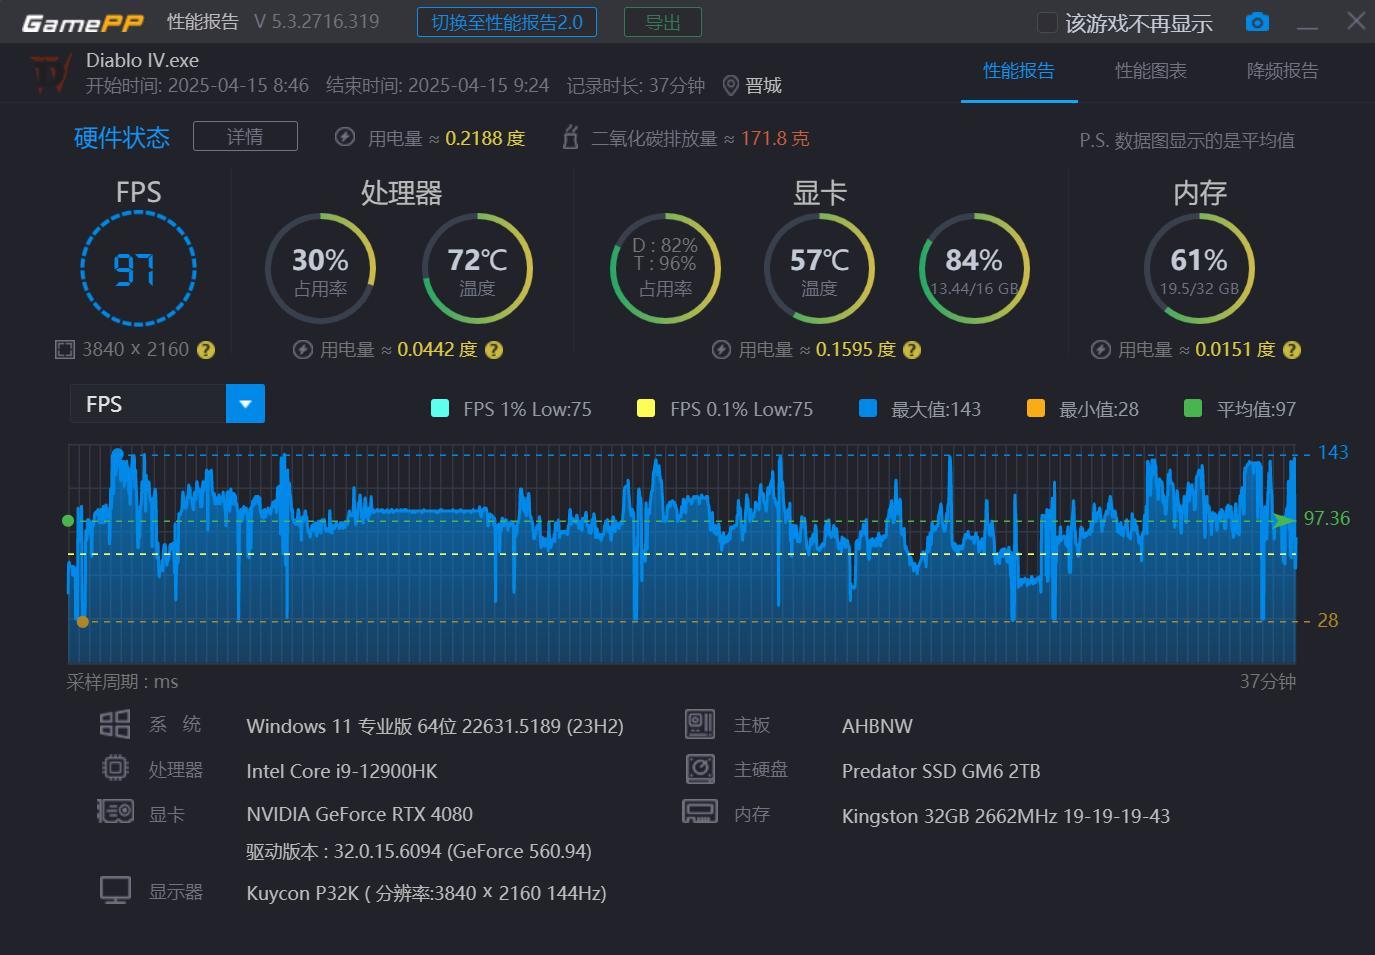
Task: Click the processor 72℃ temperature gauge
Action: (x=477, y=268)
